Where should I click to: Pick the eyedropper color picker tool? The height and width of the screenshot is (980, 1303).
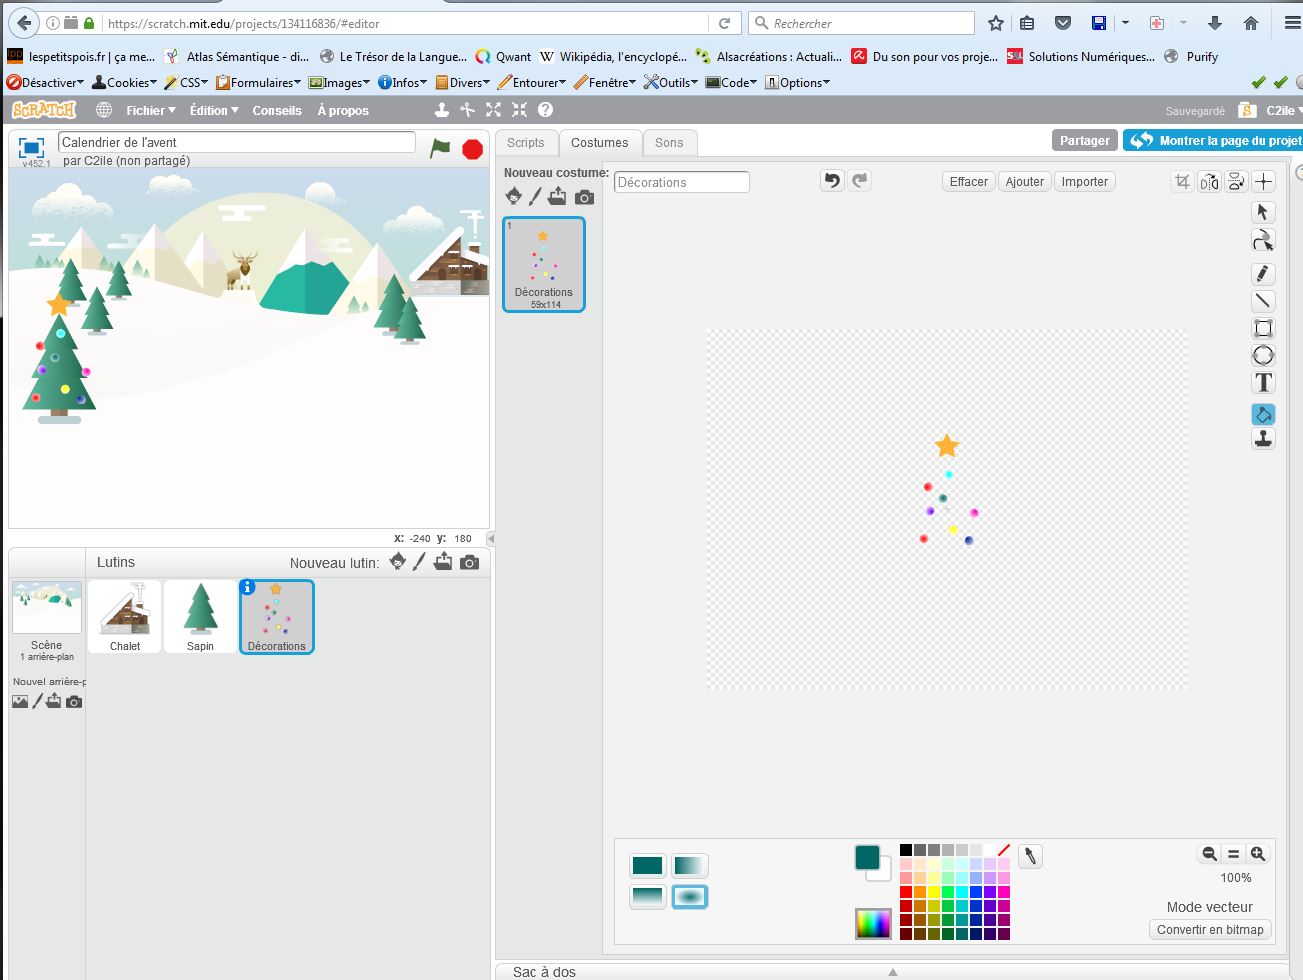[1030, 856]
